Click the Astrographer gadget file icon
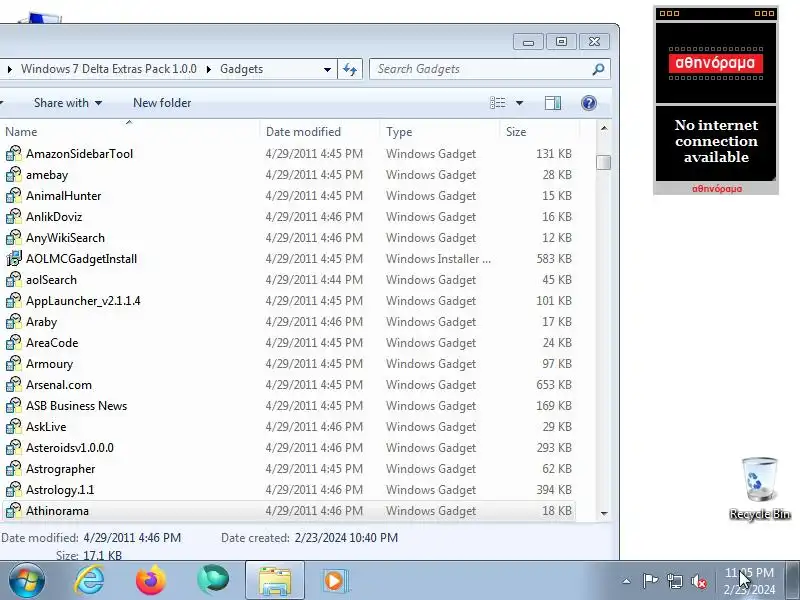Screen dimensions: 800x600 [14, 468]
